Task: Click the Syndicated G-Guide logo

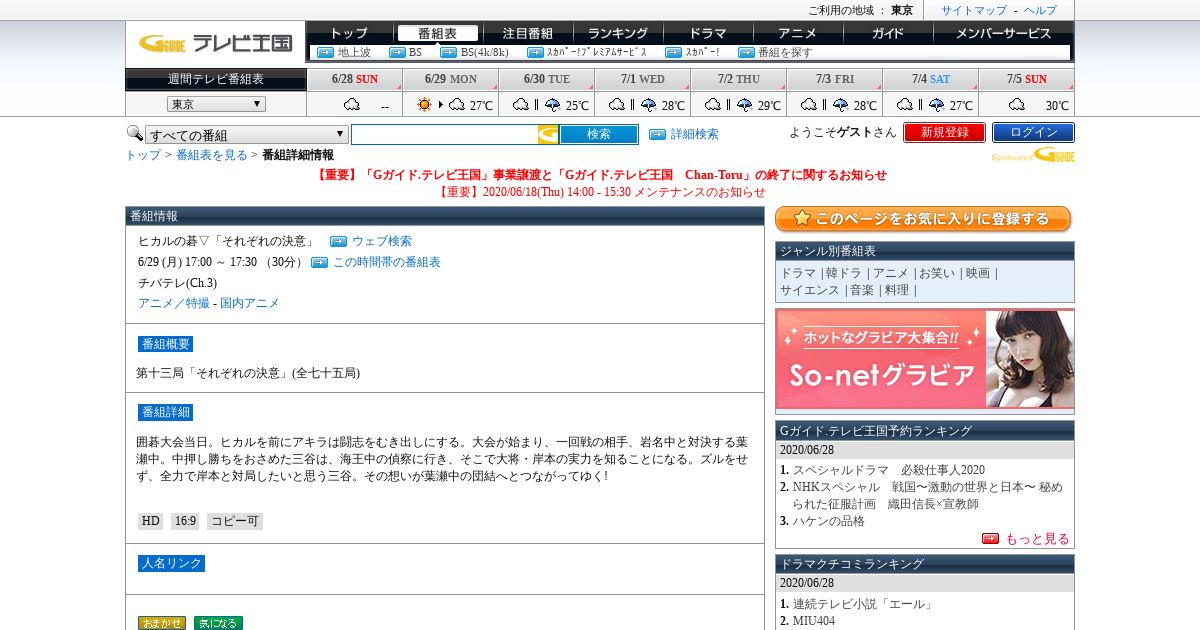Action: tap(1033, 155)
